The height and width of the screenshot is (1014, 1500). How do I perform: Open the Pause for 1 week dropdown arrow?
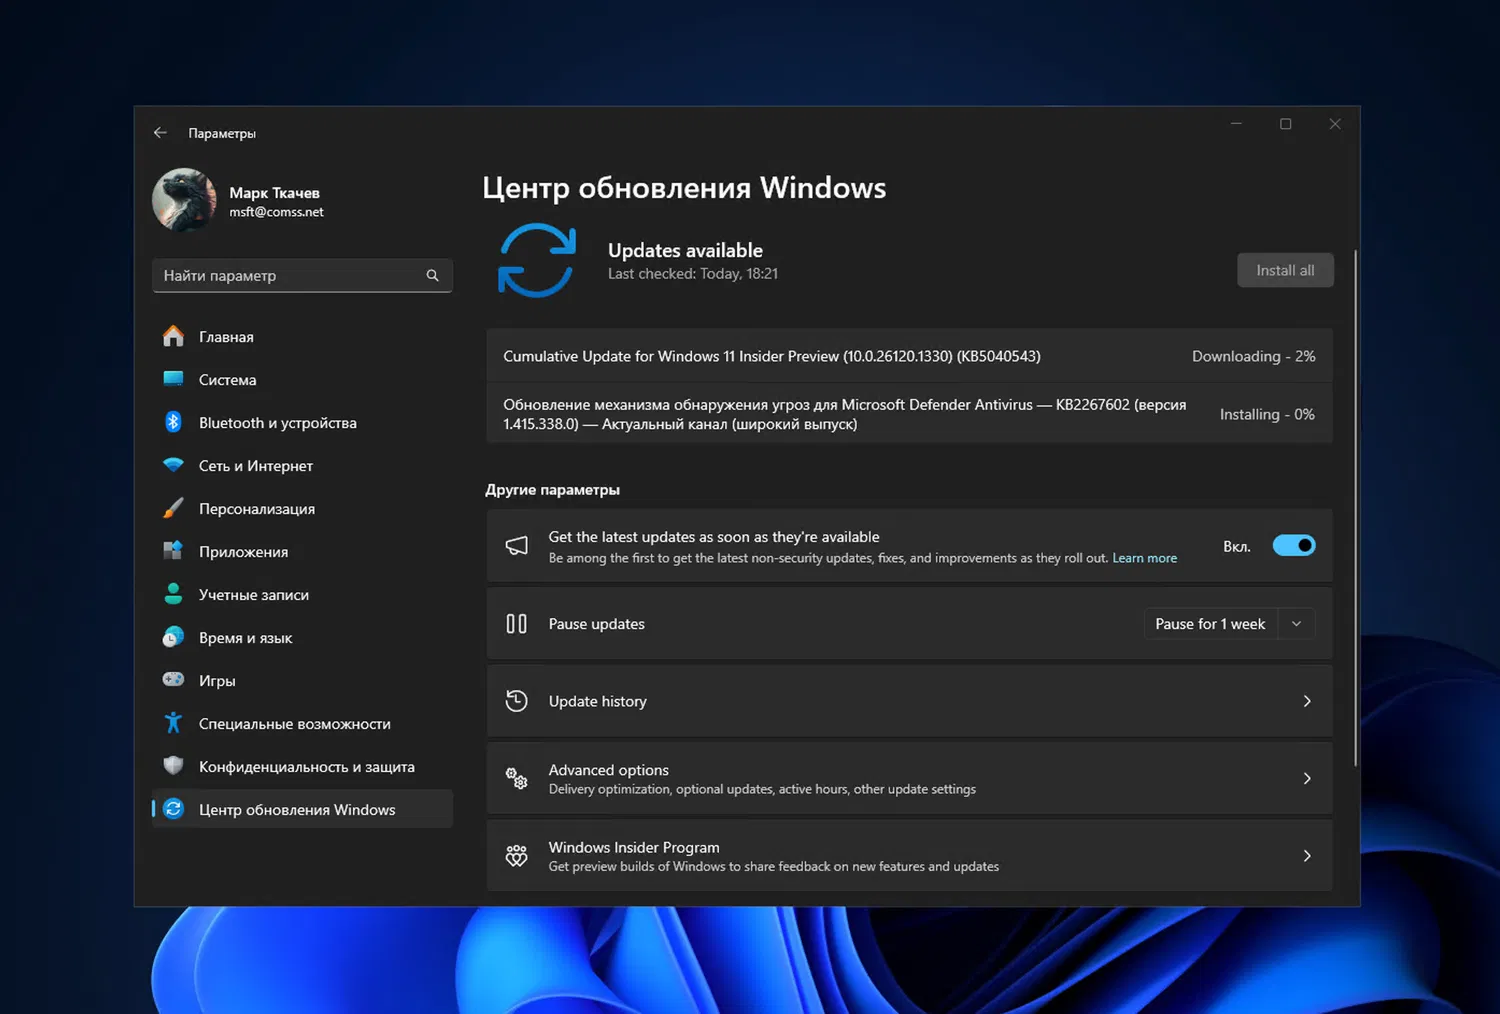[1296, 624]
